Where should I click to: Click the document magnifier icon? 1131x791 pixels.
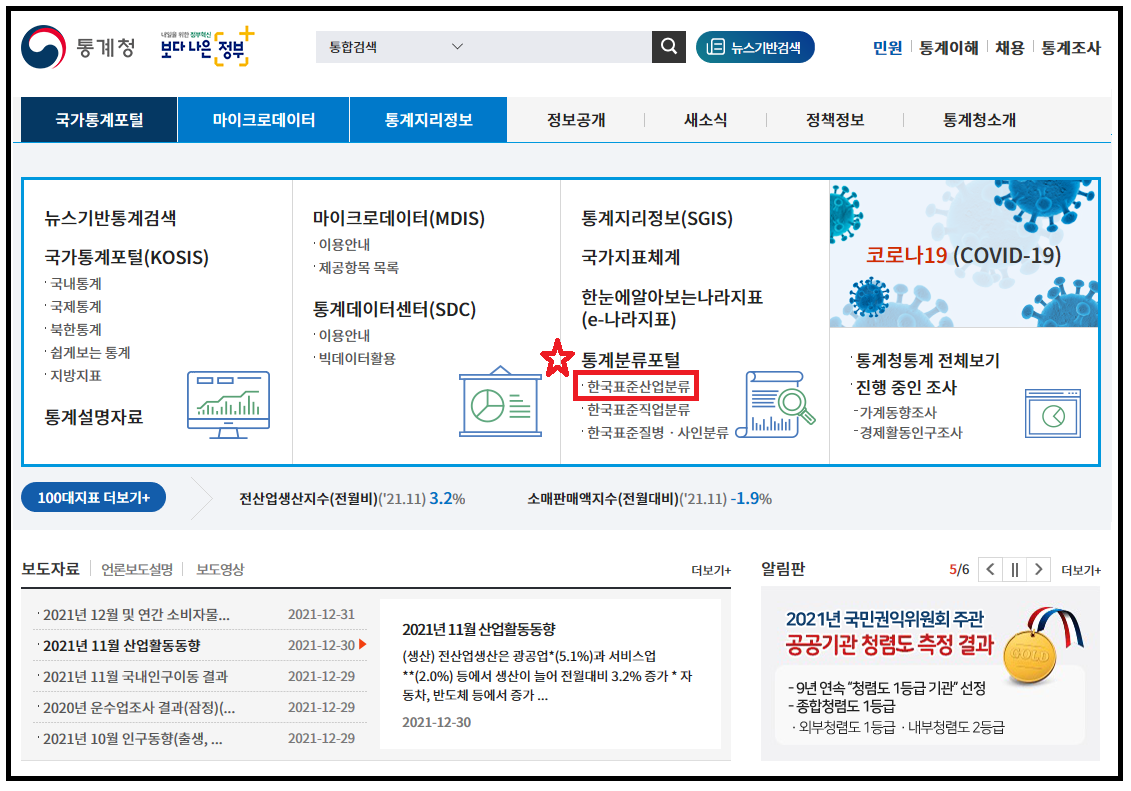pos(776,405)
